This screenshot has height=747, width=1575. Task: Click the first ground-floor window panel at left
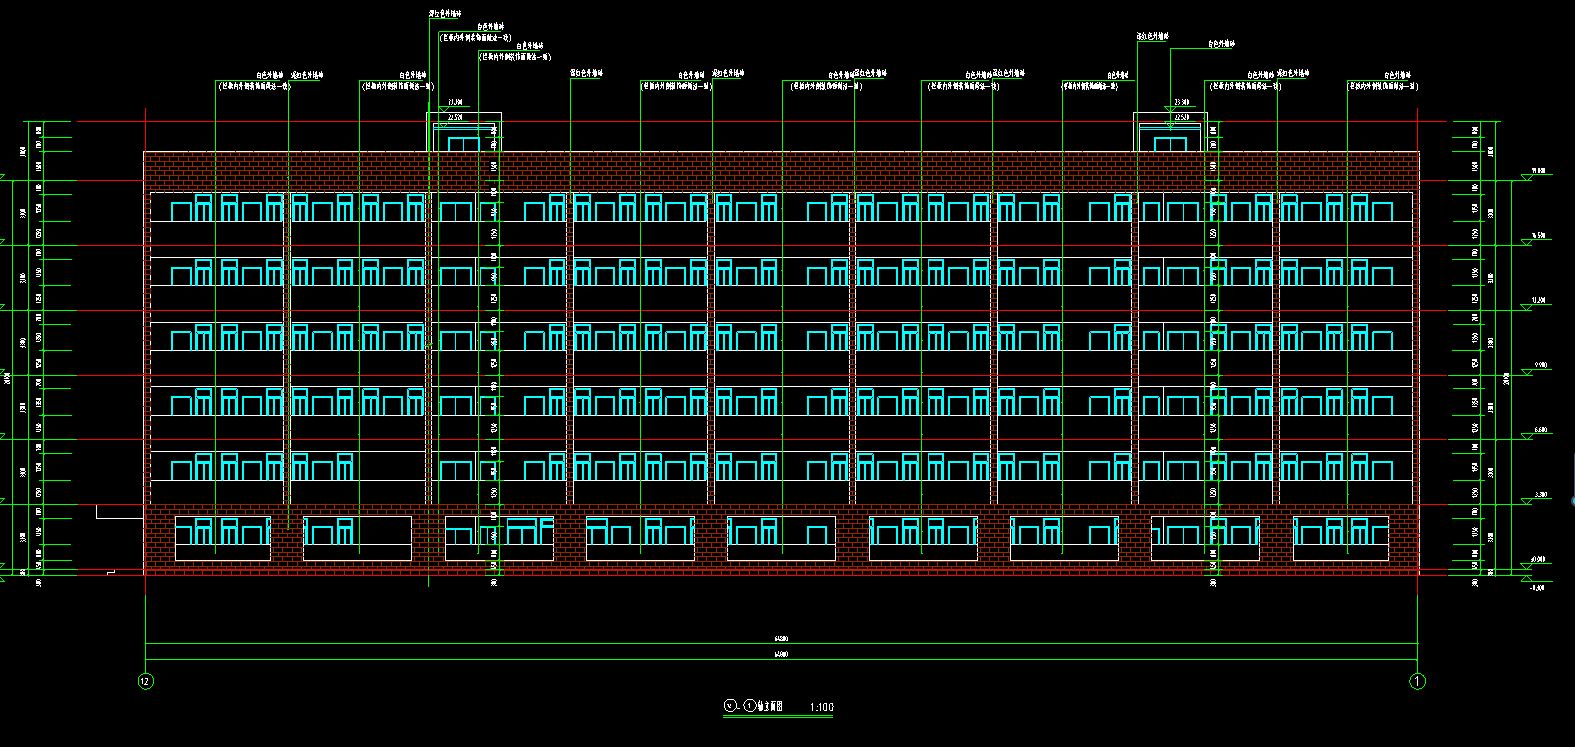[223, 538]
